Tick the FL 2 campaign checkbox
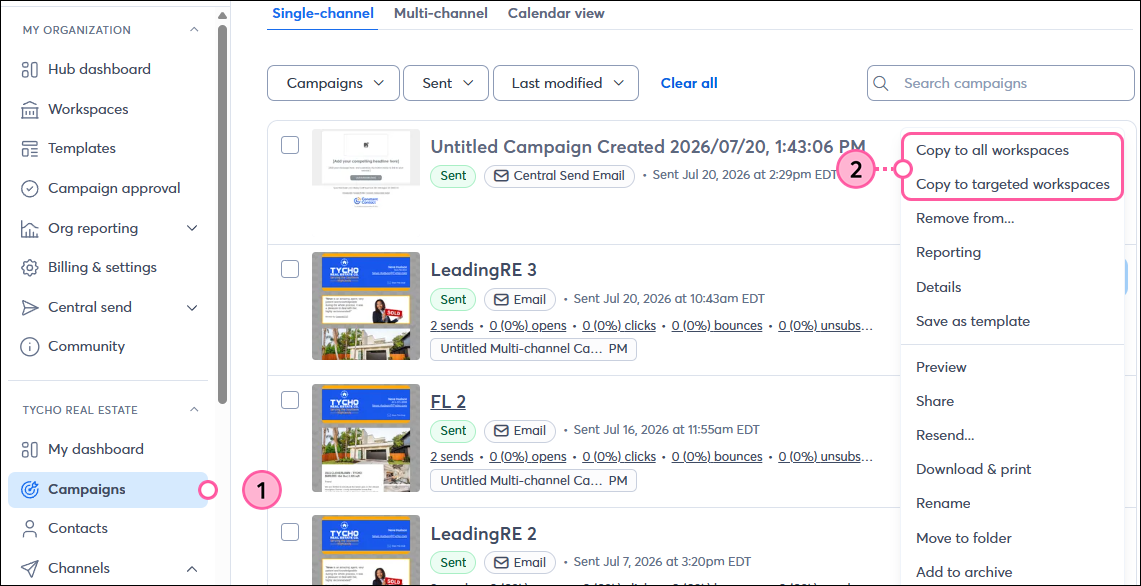1141x586 pixels. tap(290, 400)
